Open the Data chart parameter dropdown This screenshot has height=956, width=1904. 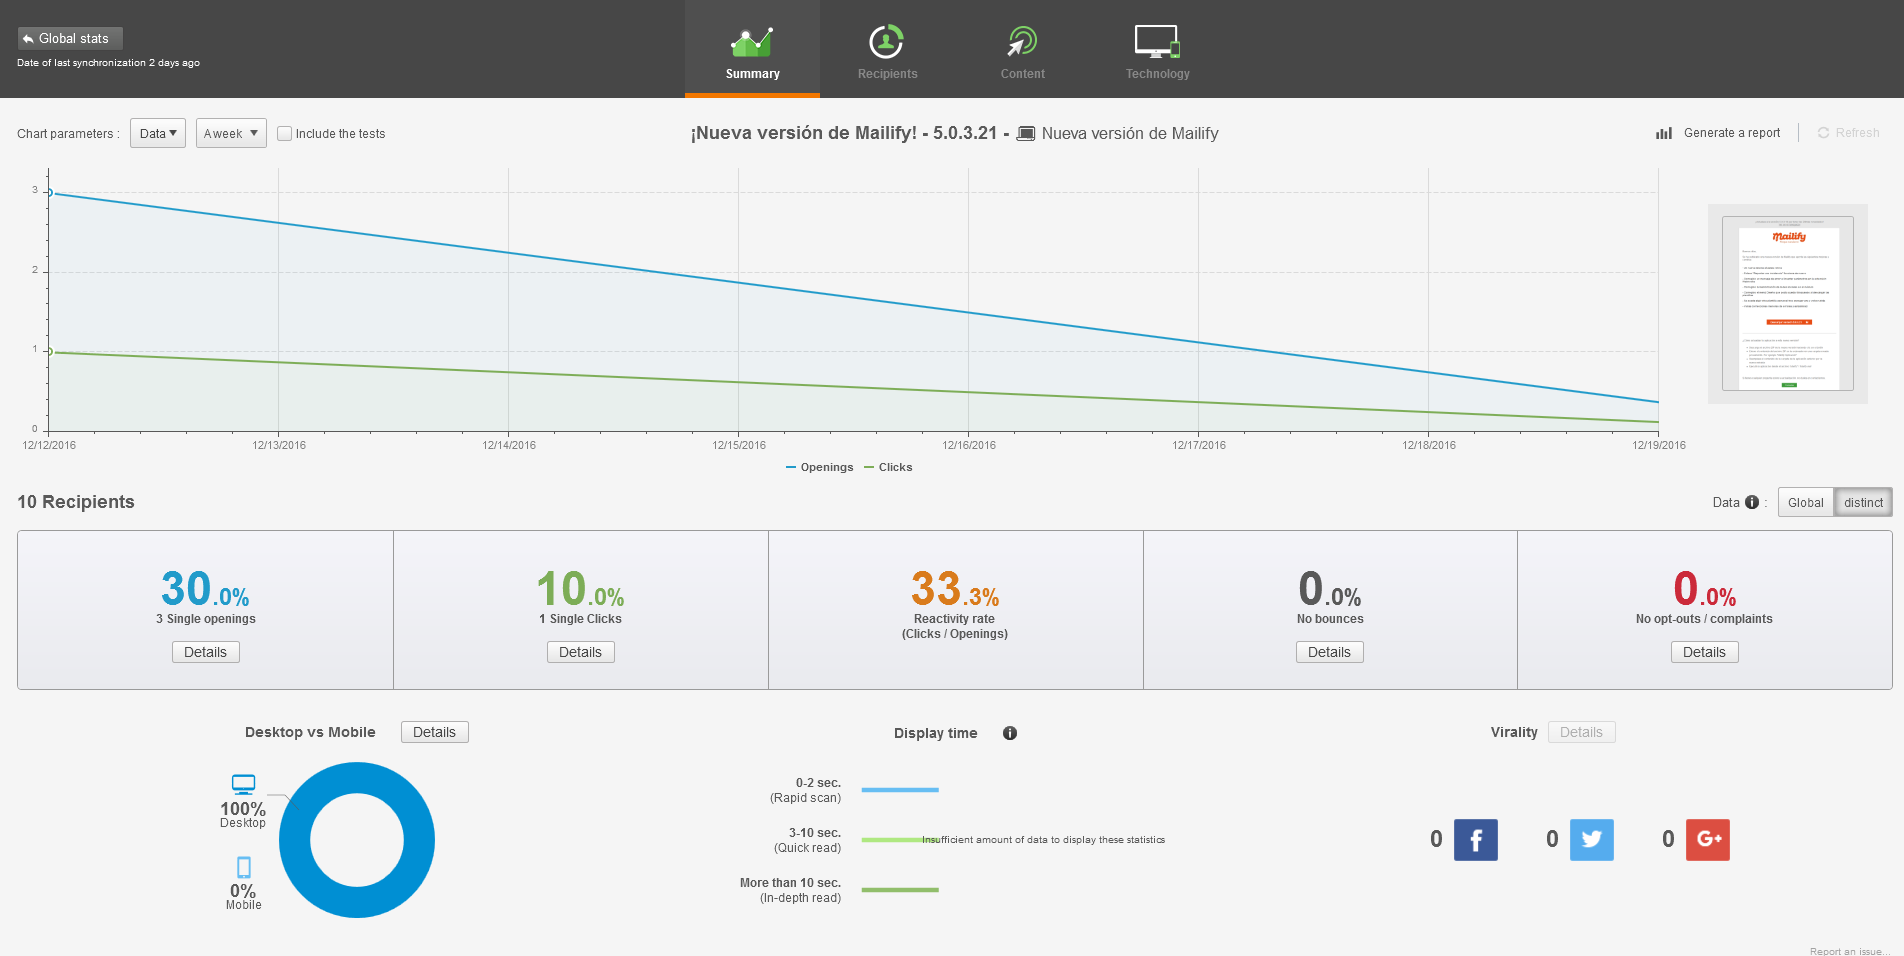[158, 133]
